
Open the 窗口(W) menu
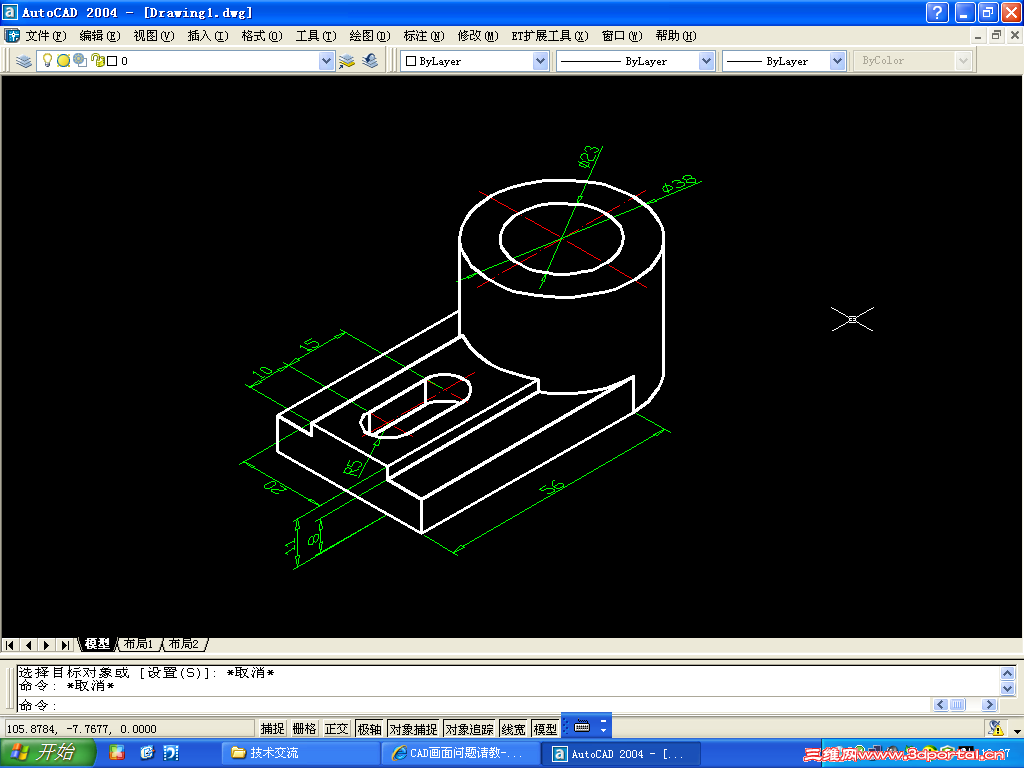[622, 36]
